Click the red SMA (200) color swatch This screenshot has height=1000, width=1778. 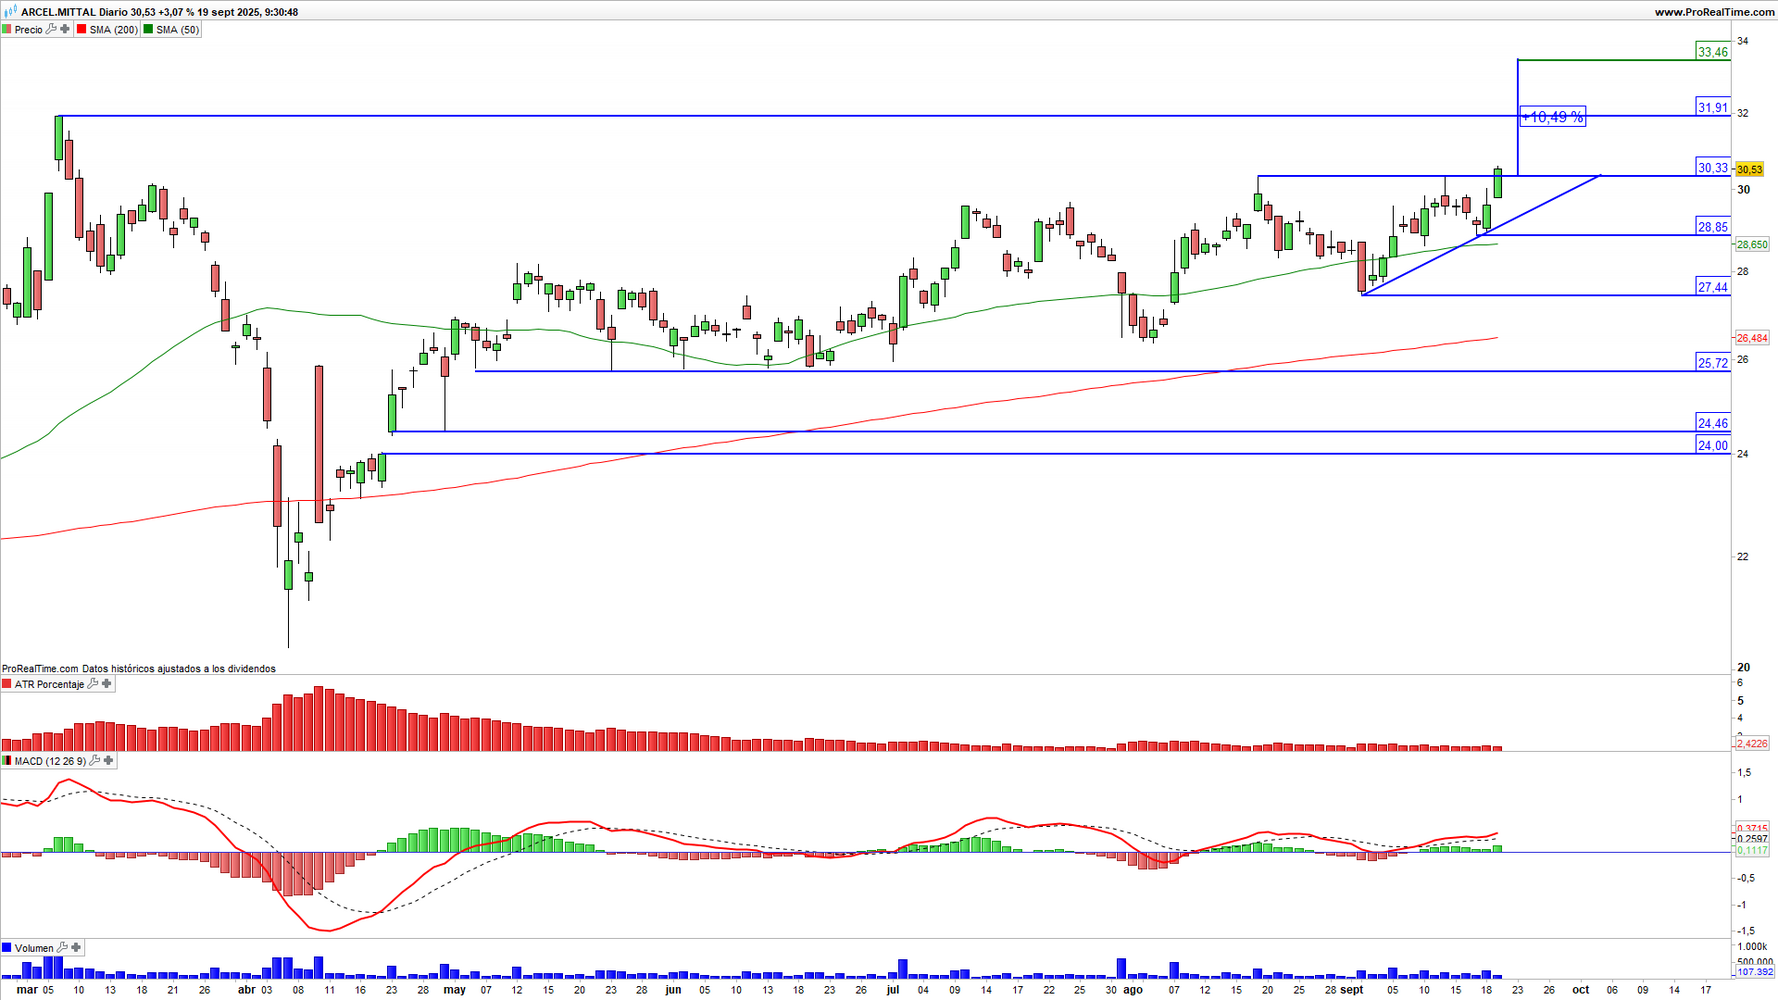(x=82, y=30)
